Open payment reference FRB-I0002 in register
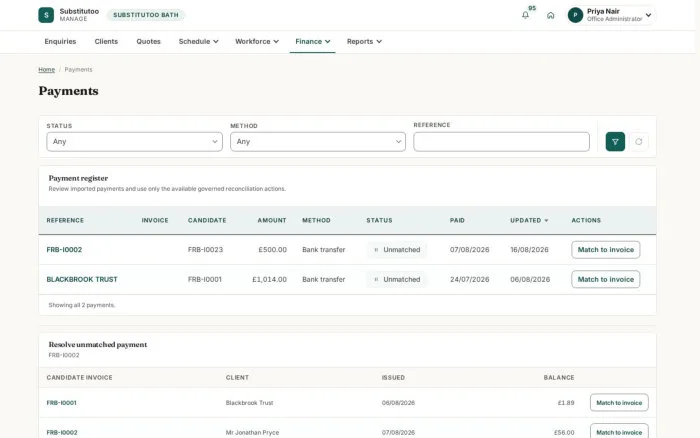The width and height of the screenshot is (700, 438). point(64,250)
